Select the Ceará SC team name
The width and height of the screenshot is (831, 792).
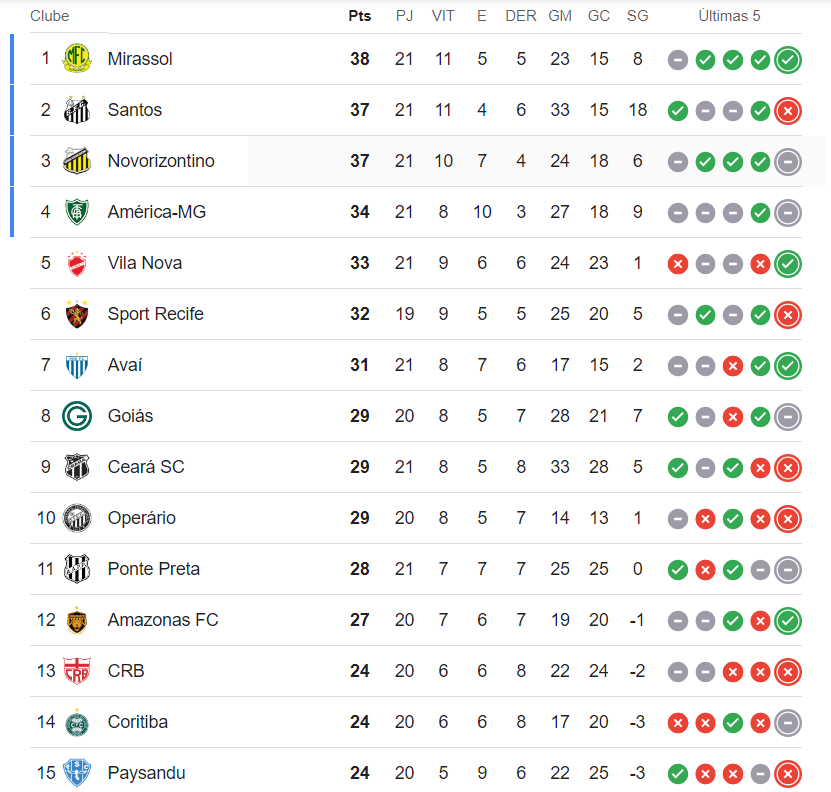pos(146,467)
